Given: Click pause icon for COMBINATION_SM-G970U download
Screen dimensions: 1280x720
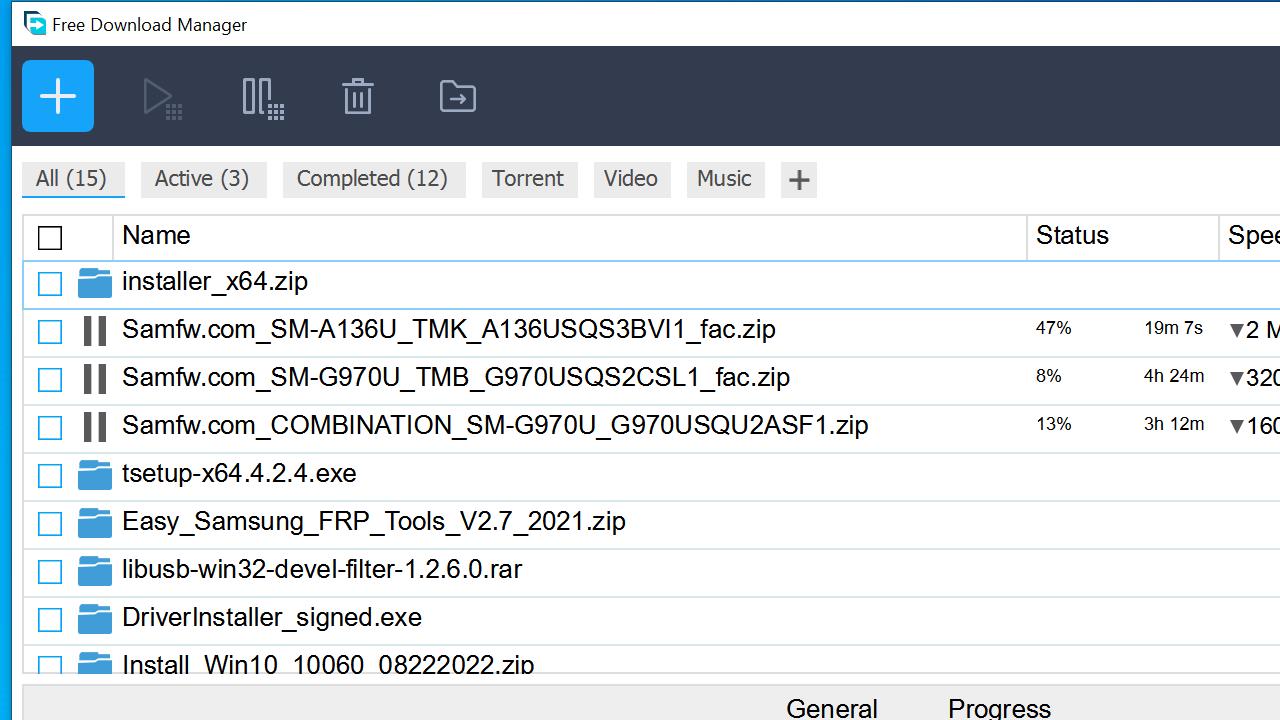Looking at the screenshot, I should tap(95, 427).
